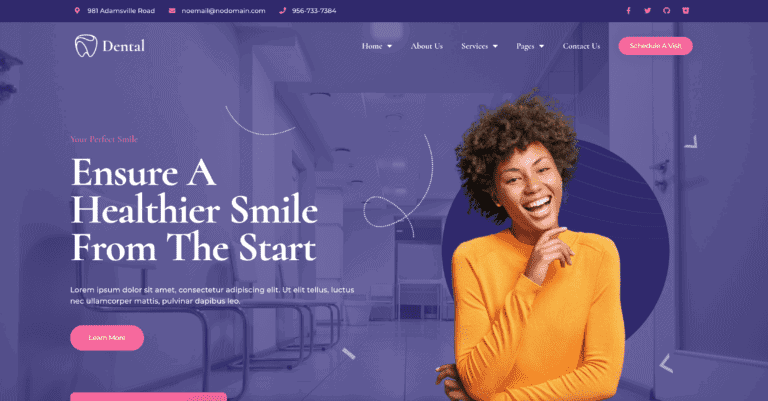Image resolution: width=768 pixels, height=401 pixels.
Task: Click the Dental tooth logo icon
Action: click(x=86, y=46)
